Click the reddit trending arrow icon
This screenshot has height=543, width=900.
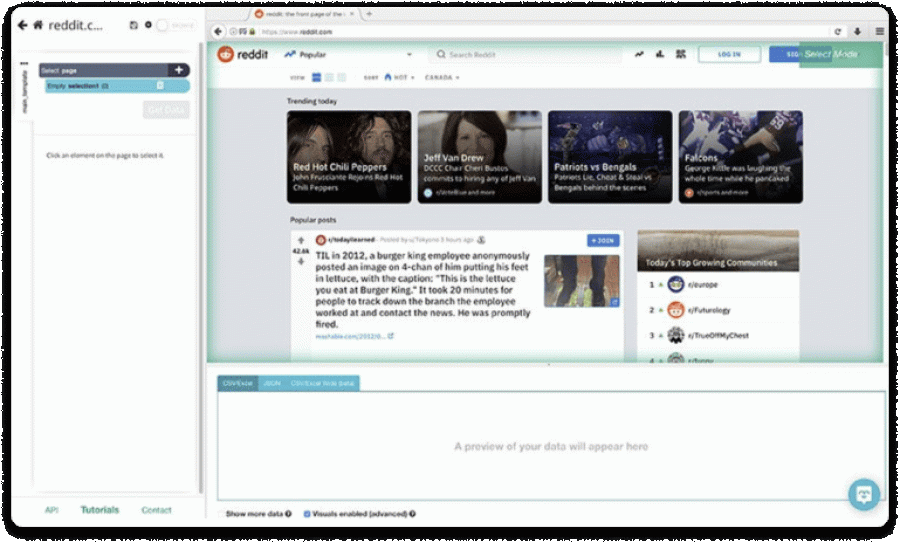coord(639,54)
